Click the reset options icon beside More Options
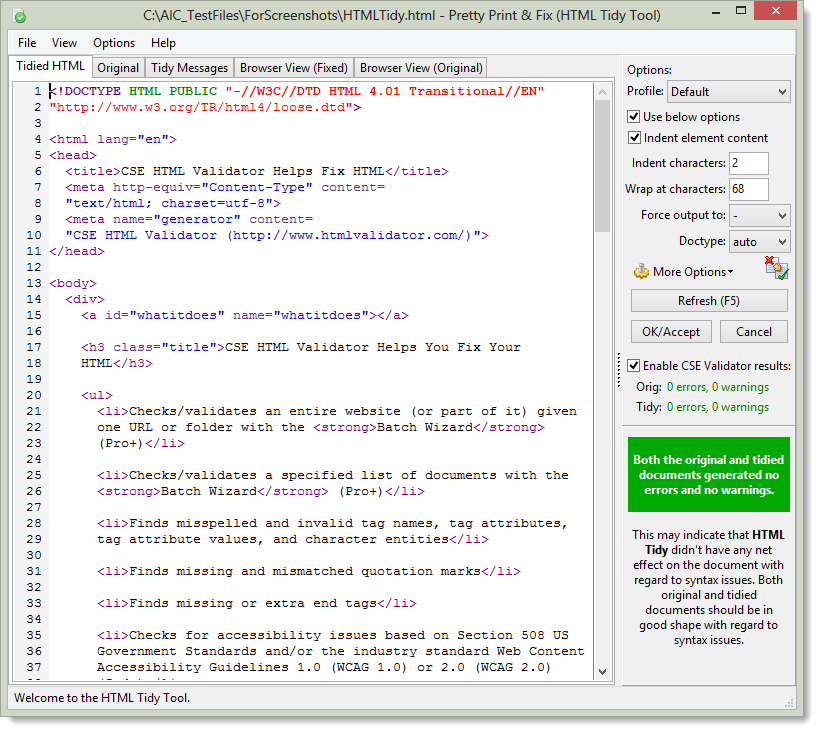This screenshot has width=819, height=732. pos(776,268)
